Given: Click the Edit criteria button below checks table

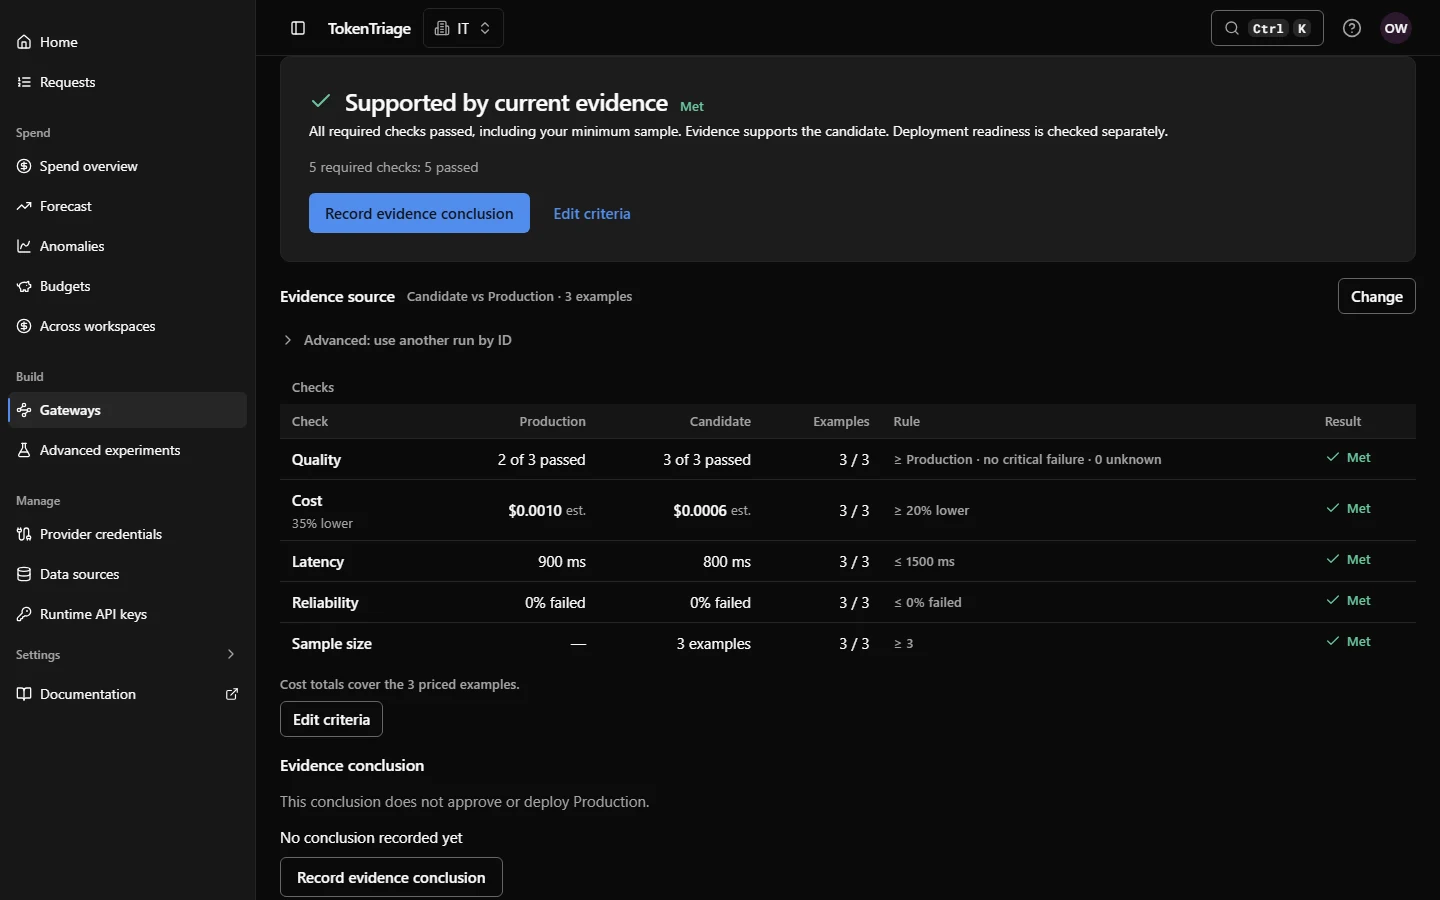Looking at the screenshot, I should (331, 719).
